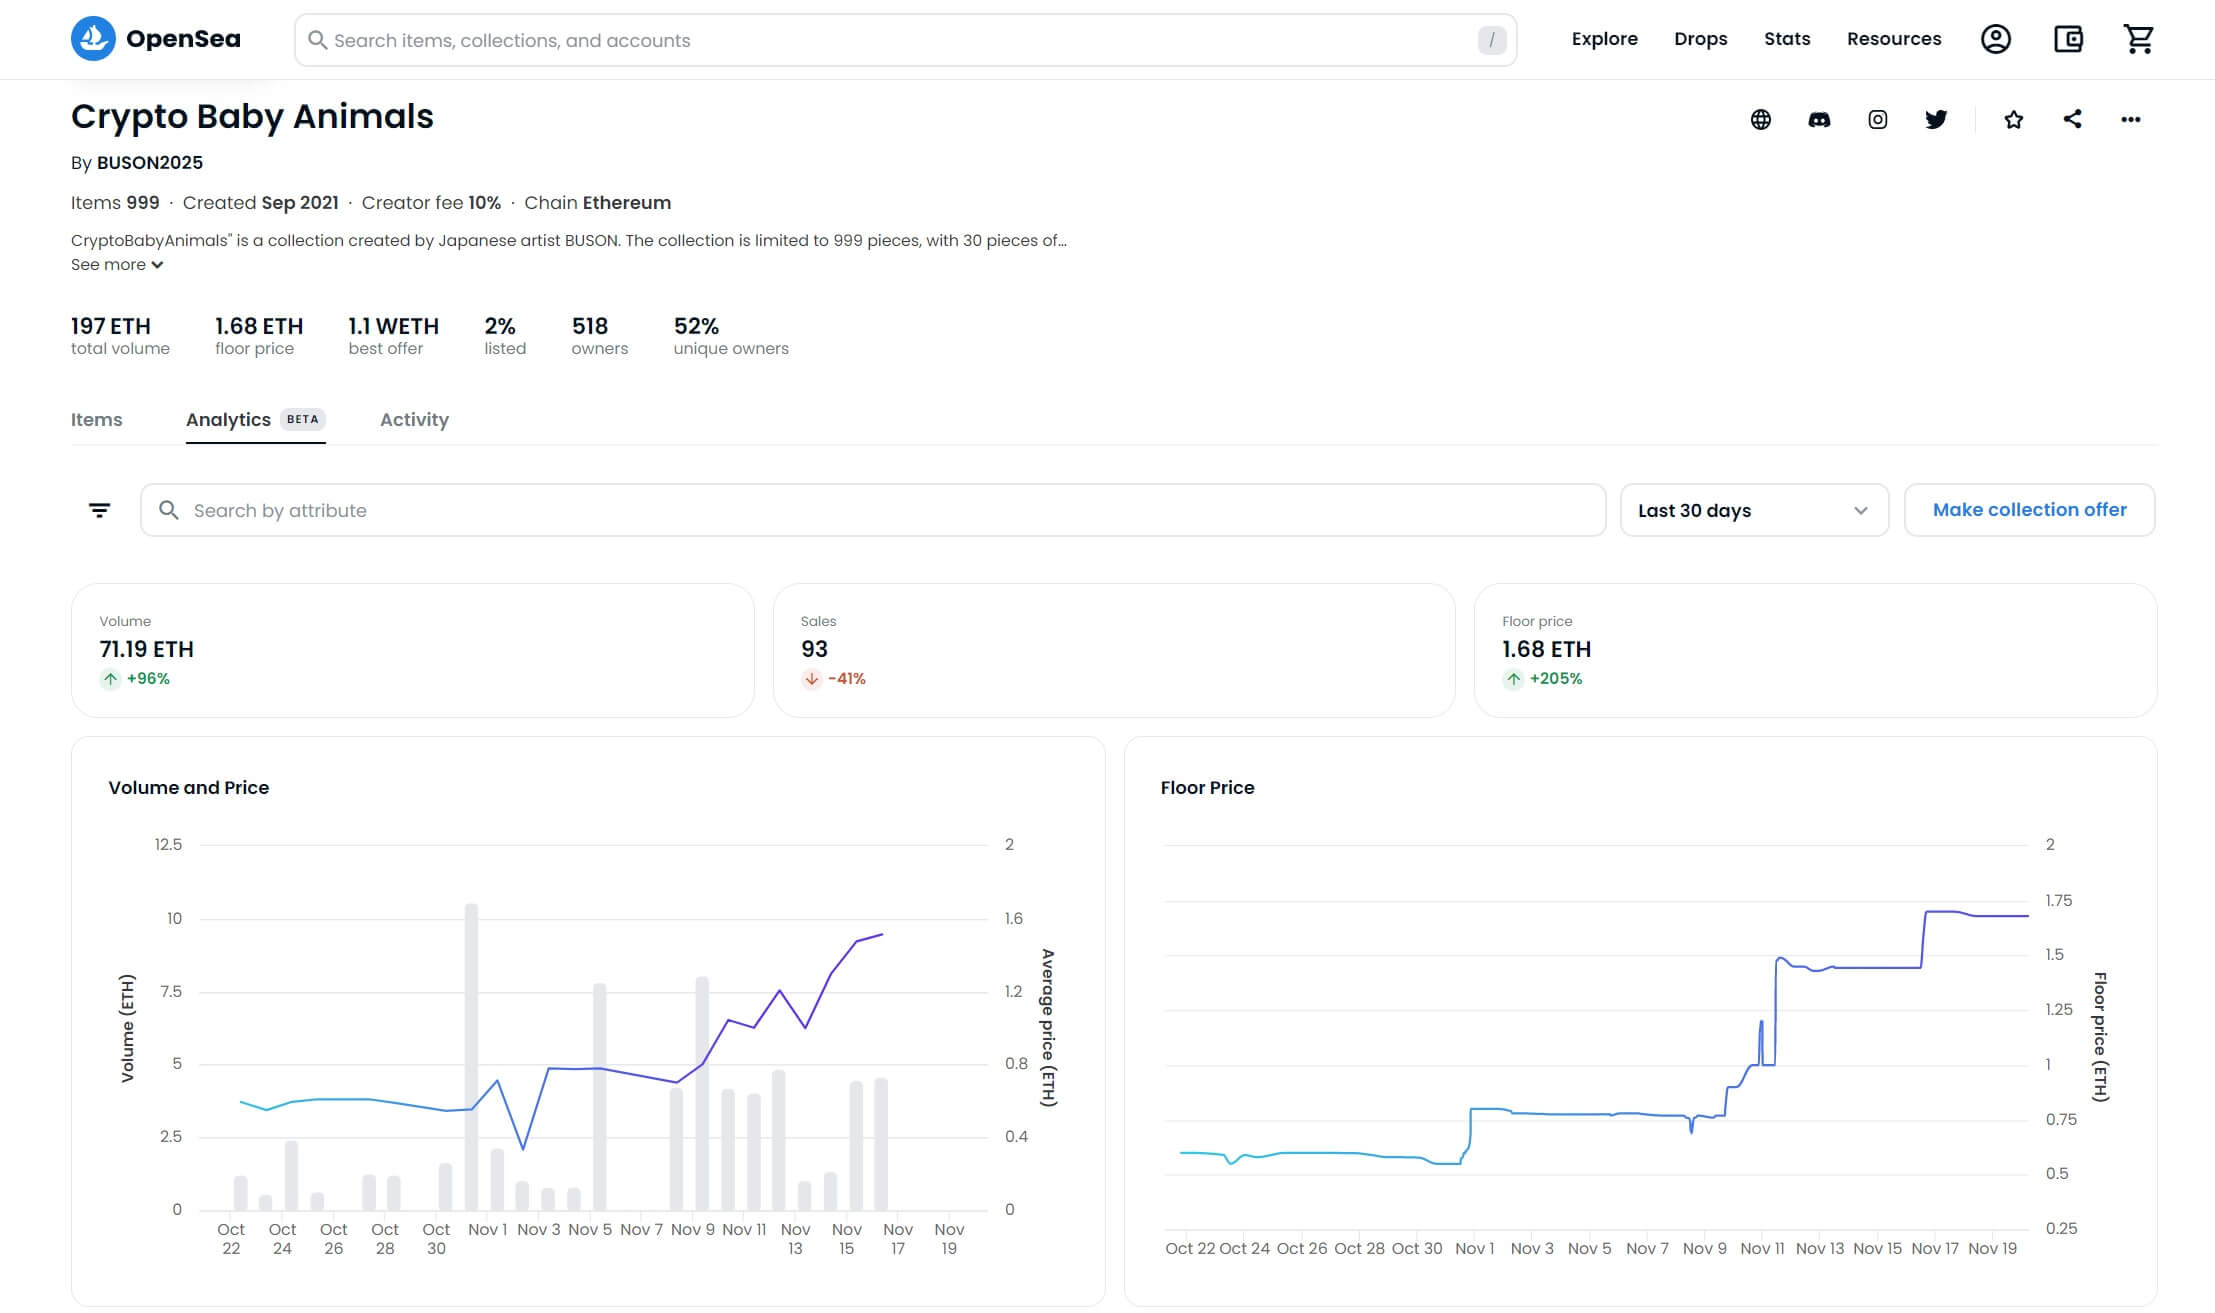
Task: Visit the collection website globe icon
Action: click(x=1761, y=120)
